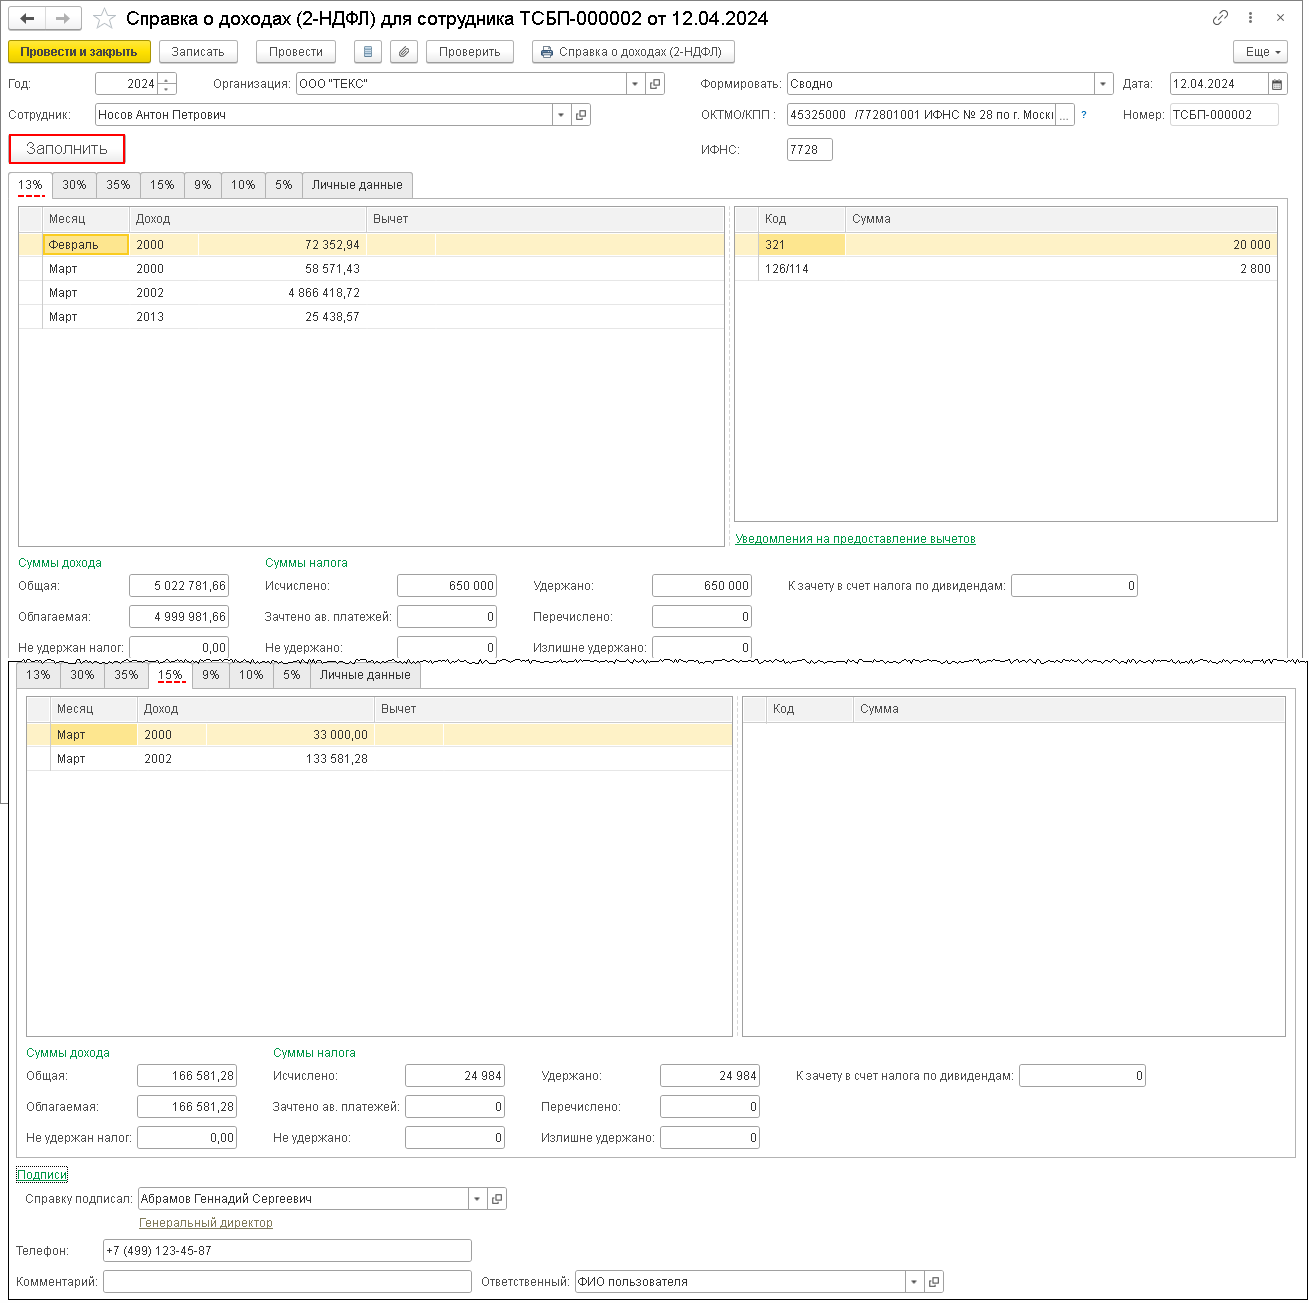Add document to favorites star
Viewport: 1309px width, 1303px height.
pos(104,18)
